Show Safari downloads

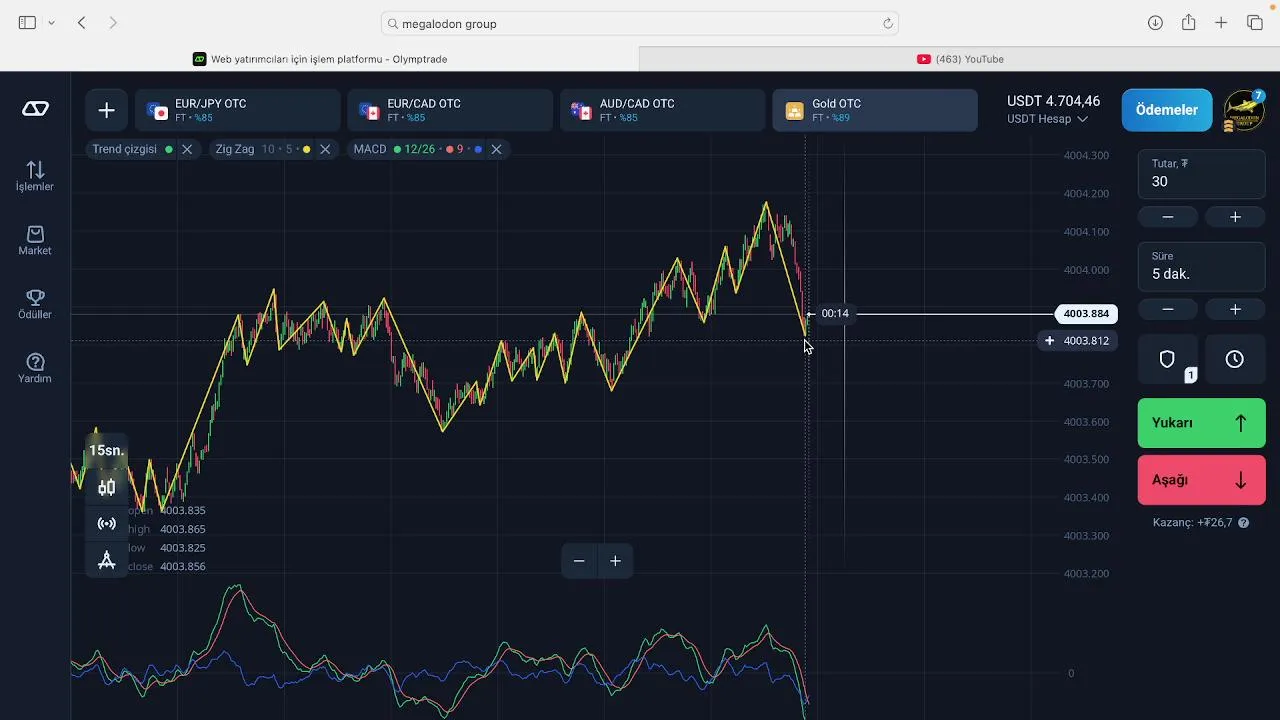[x=1155, y=23]
